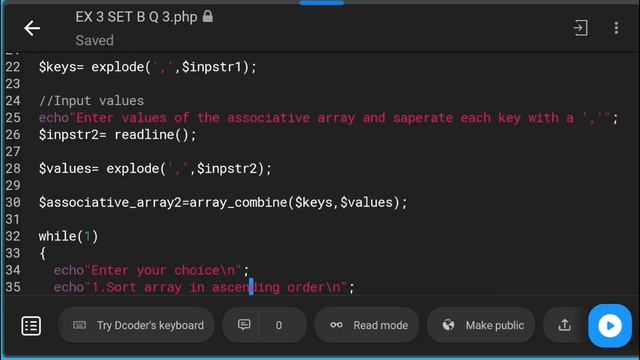Click the //Input values comment
The image size is (640, 360).
(91, 101)
